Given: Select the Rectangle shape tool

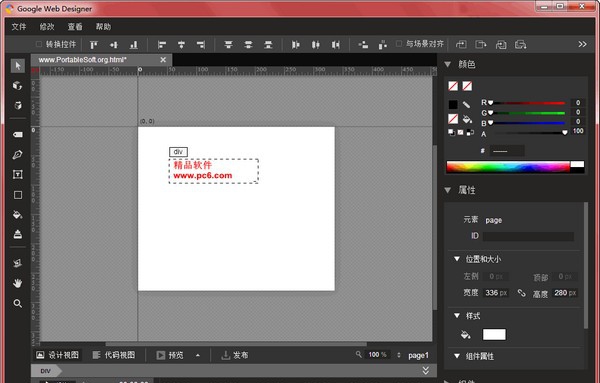Looking at the screenshot, I should point(18,195).
